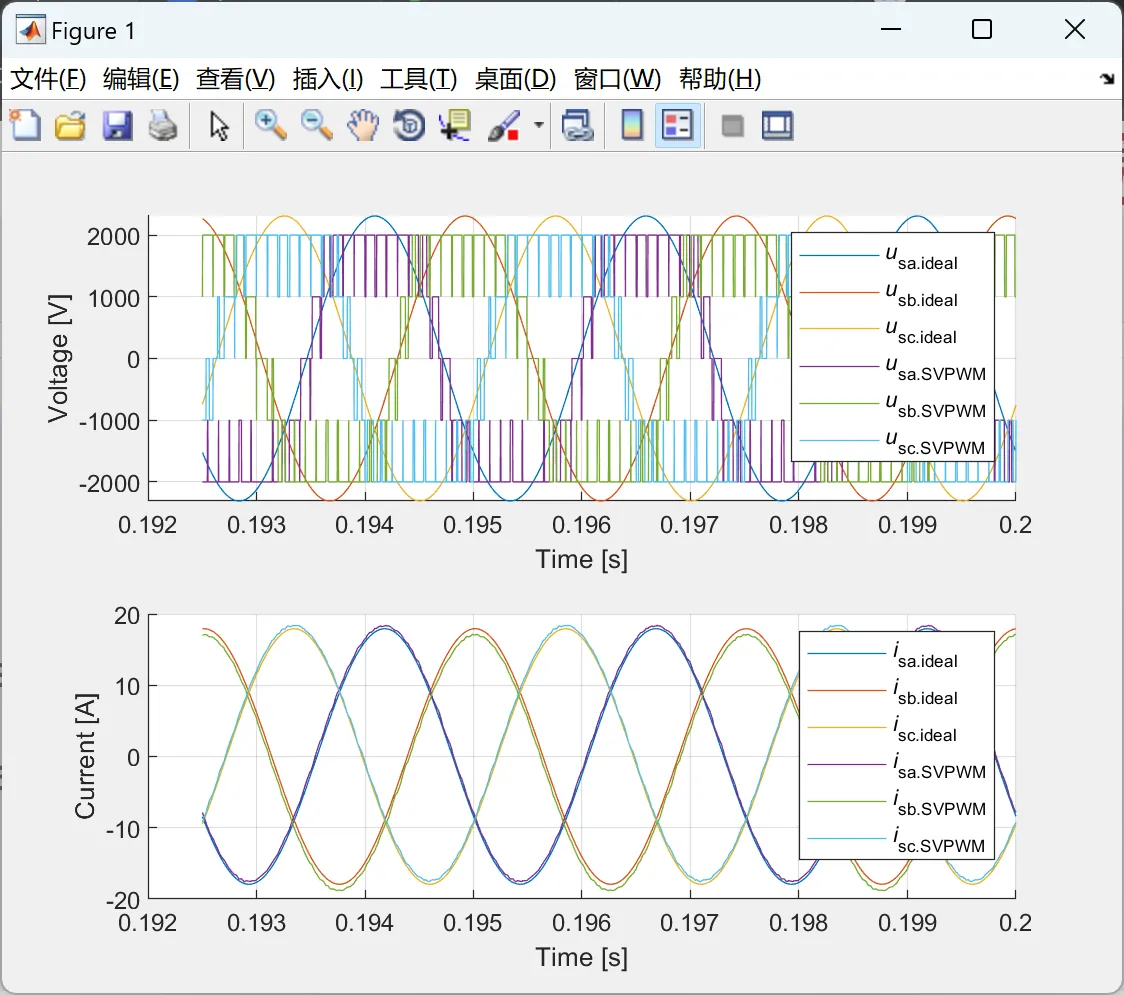Screen dimensions: 1124x995
Task: Minimize the Figure 1 window
Action: click(x=890, y=29)
